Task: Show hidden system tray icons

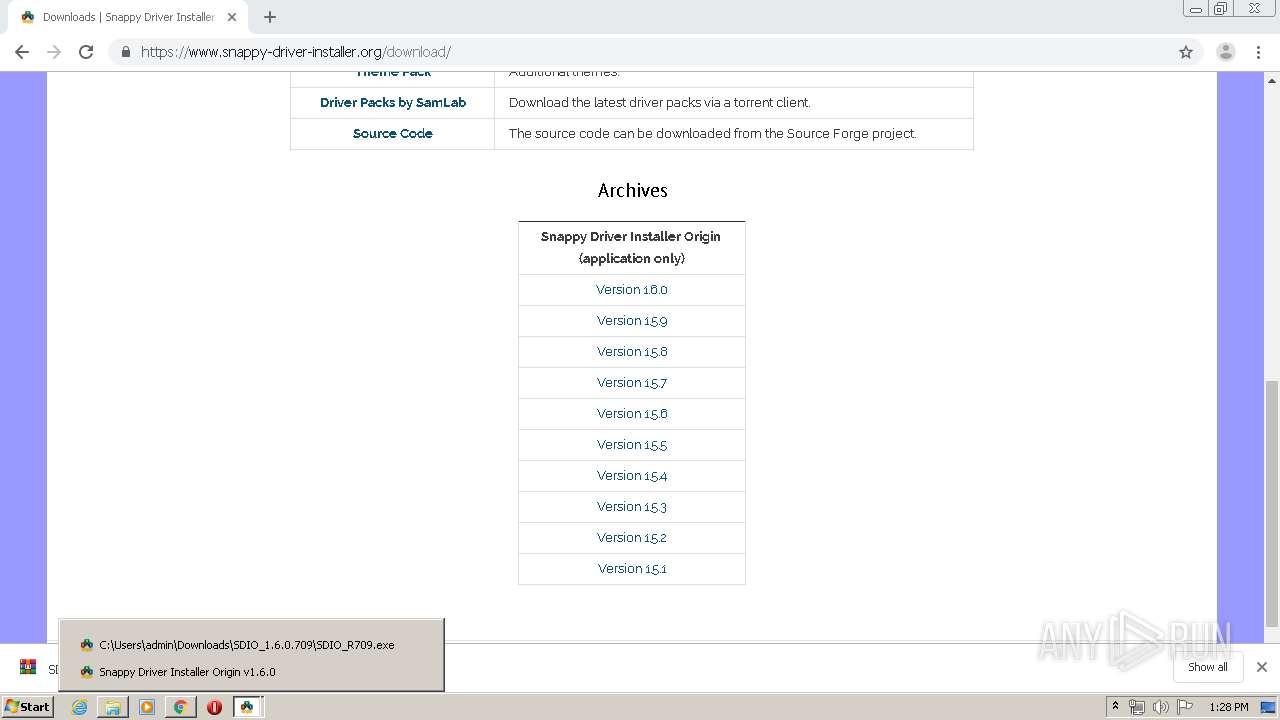Action: coord(1115,707)
